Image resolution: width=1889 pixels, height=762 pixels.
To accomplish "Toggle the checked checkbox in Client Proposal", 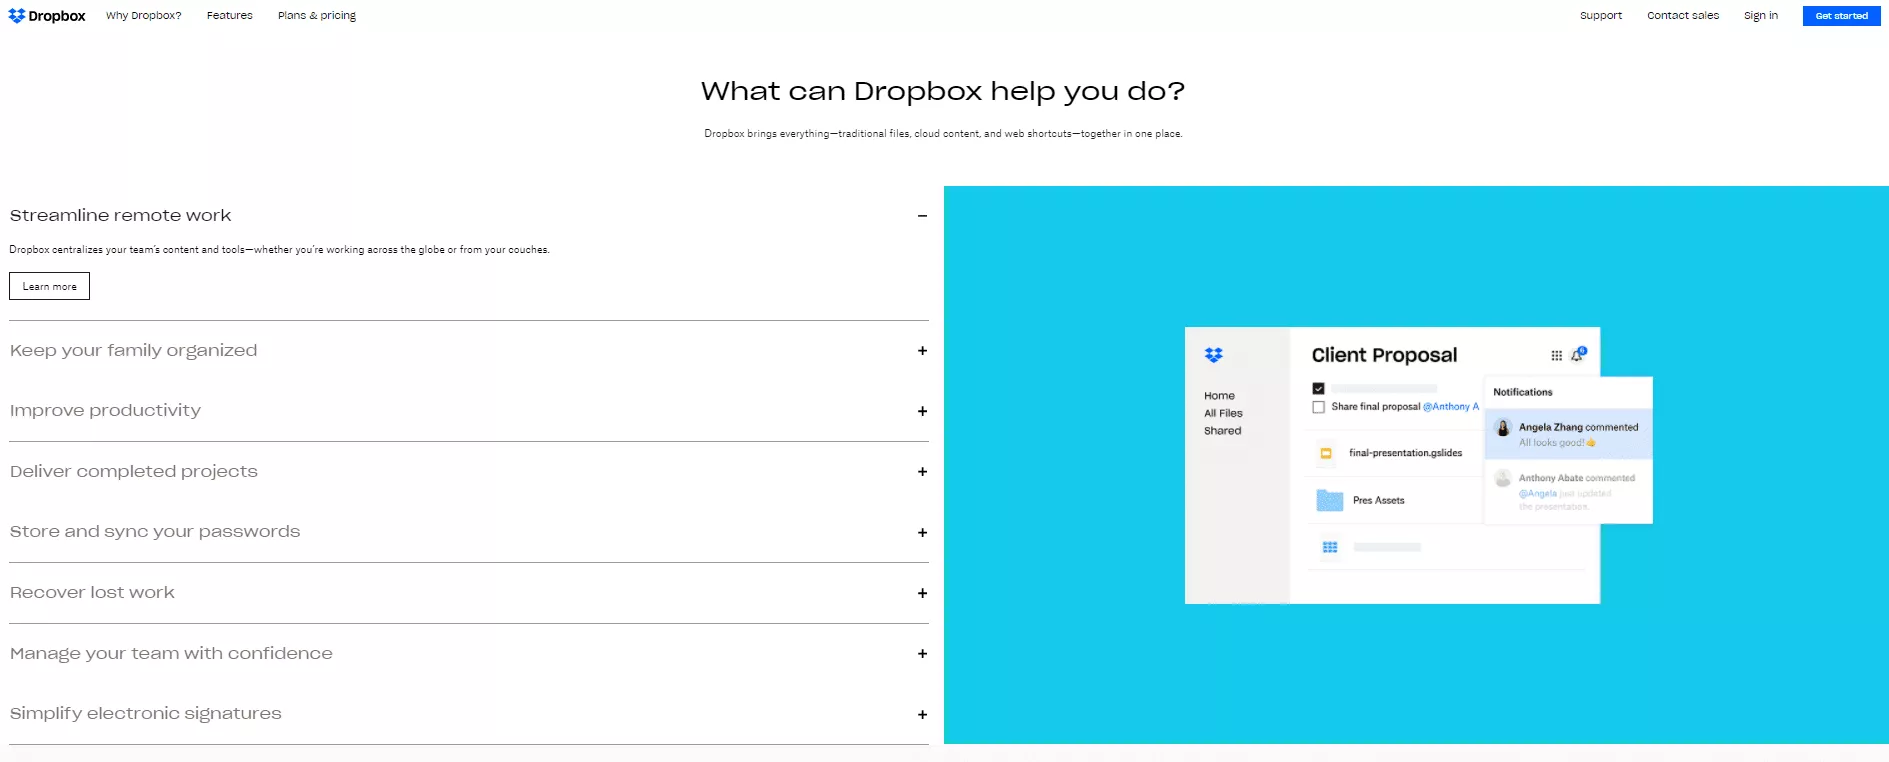I will pos(1319,388).
